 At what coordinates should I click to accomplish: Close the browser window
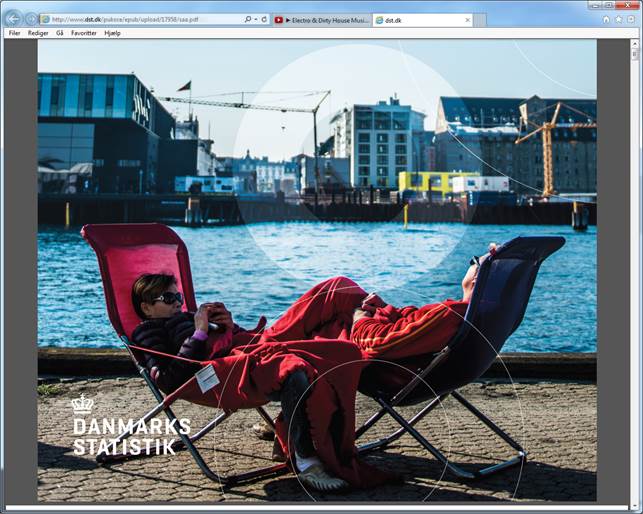point(627,5)
